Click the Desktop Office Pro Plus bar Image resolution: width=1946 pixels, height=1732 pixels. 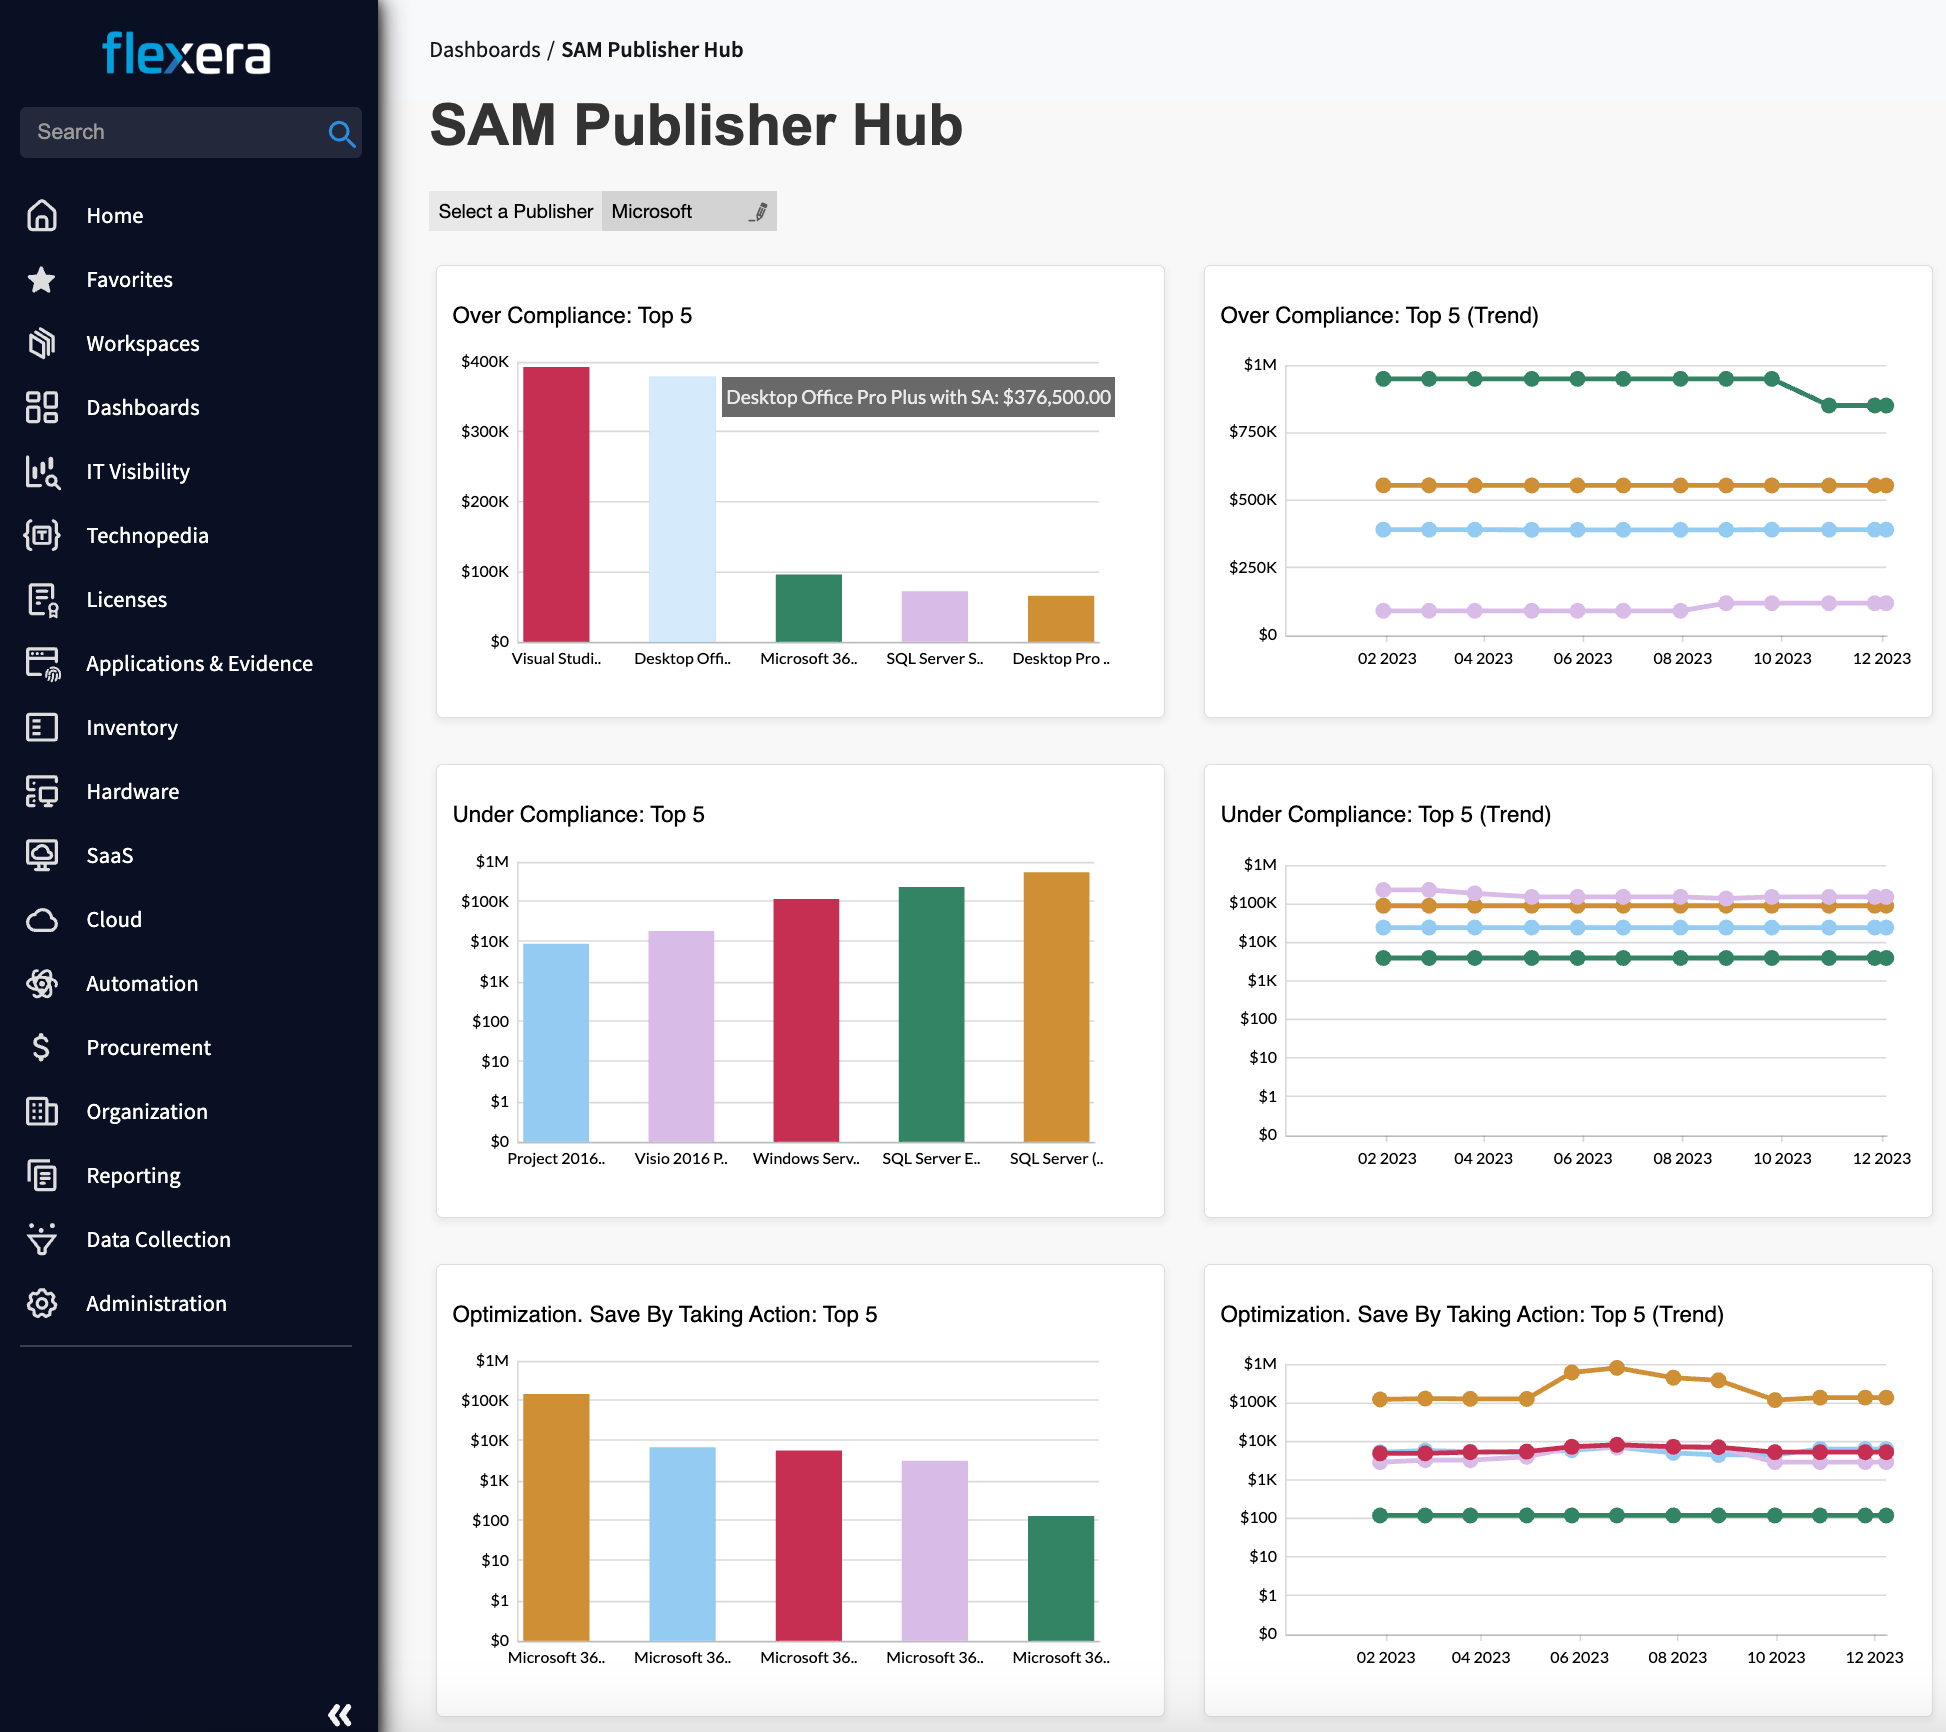pyautogui.click(x=684, y=502)
